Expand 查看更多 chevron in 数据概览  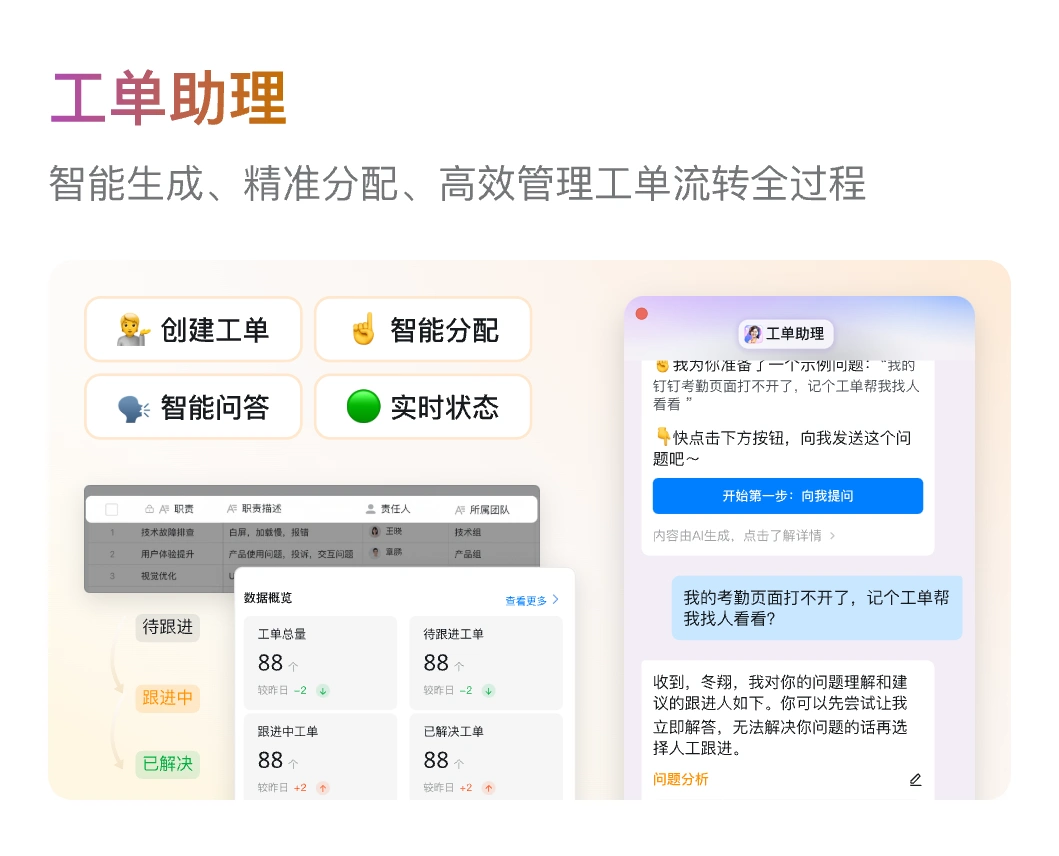click(556, 600)
